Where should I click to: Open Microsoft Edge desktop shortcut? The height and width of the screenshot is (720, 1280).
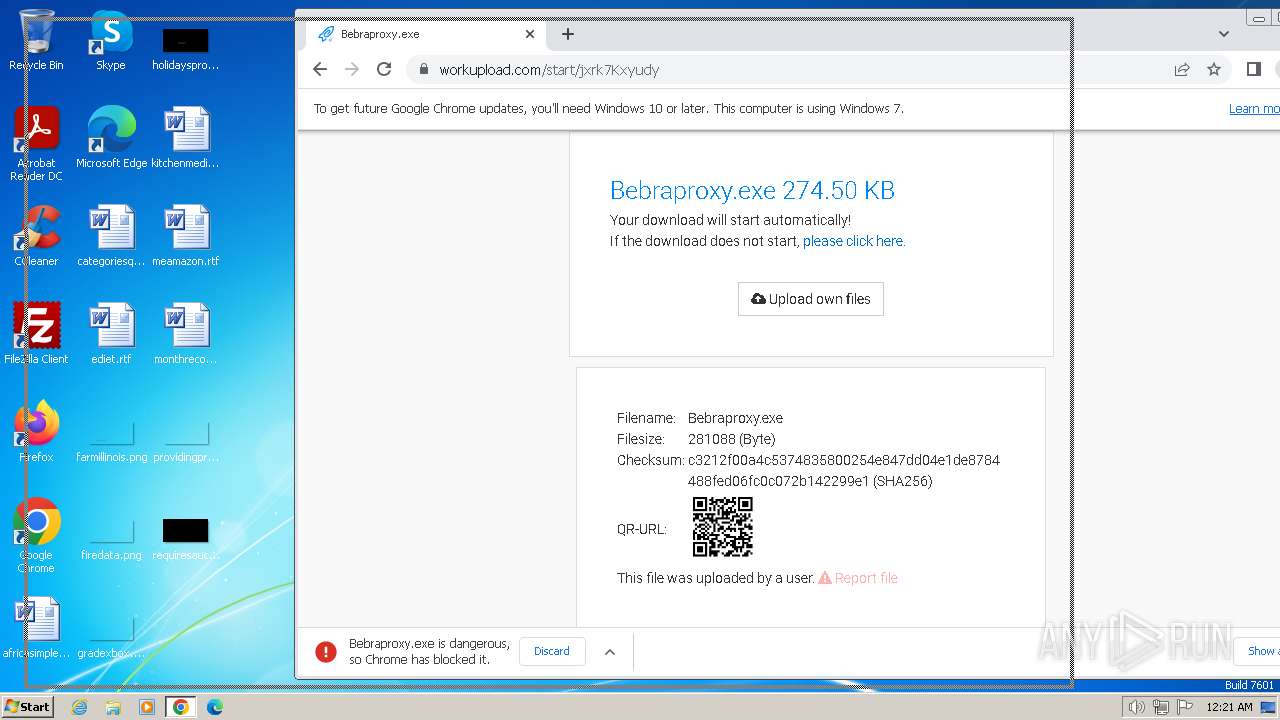point(111,137)
